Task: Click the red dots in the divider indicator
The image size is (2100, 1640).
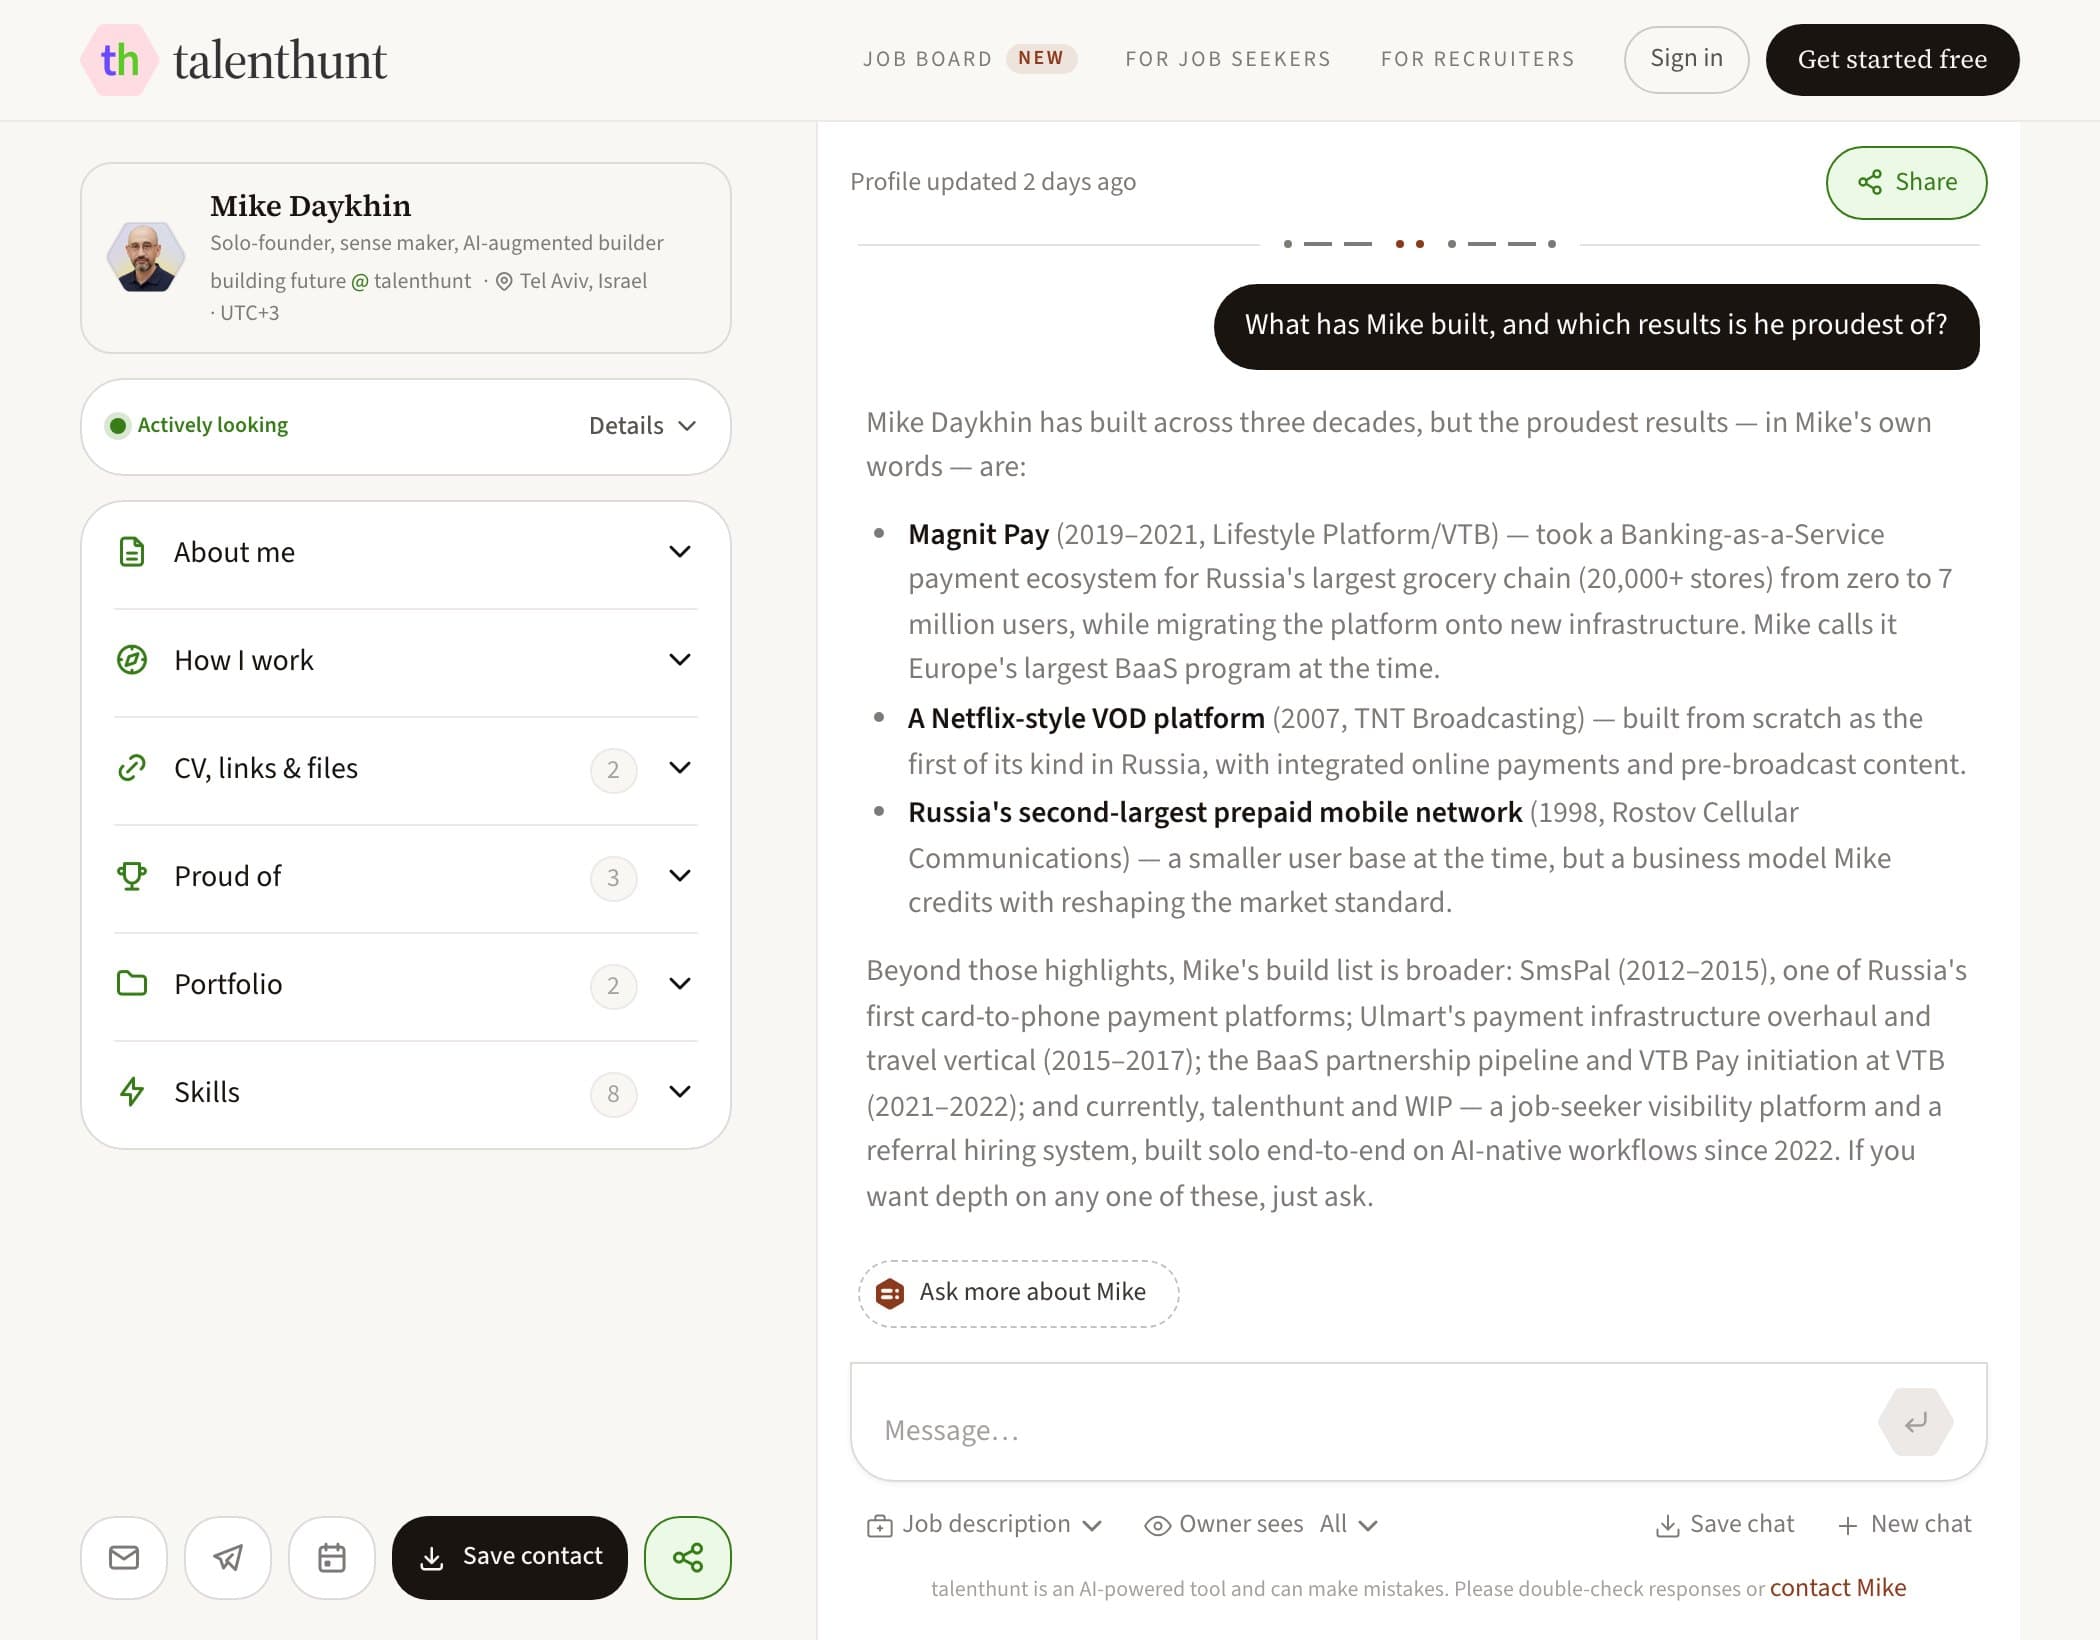Action: pyautogui.click(x=1409, y=244)
